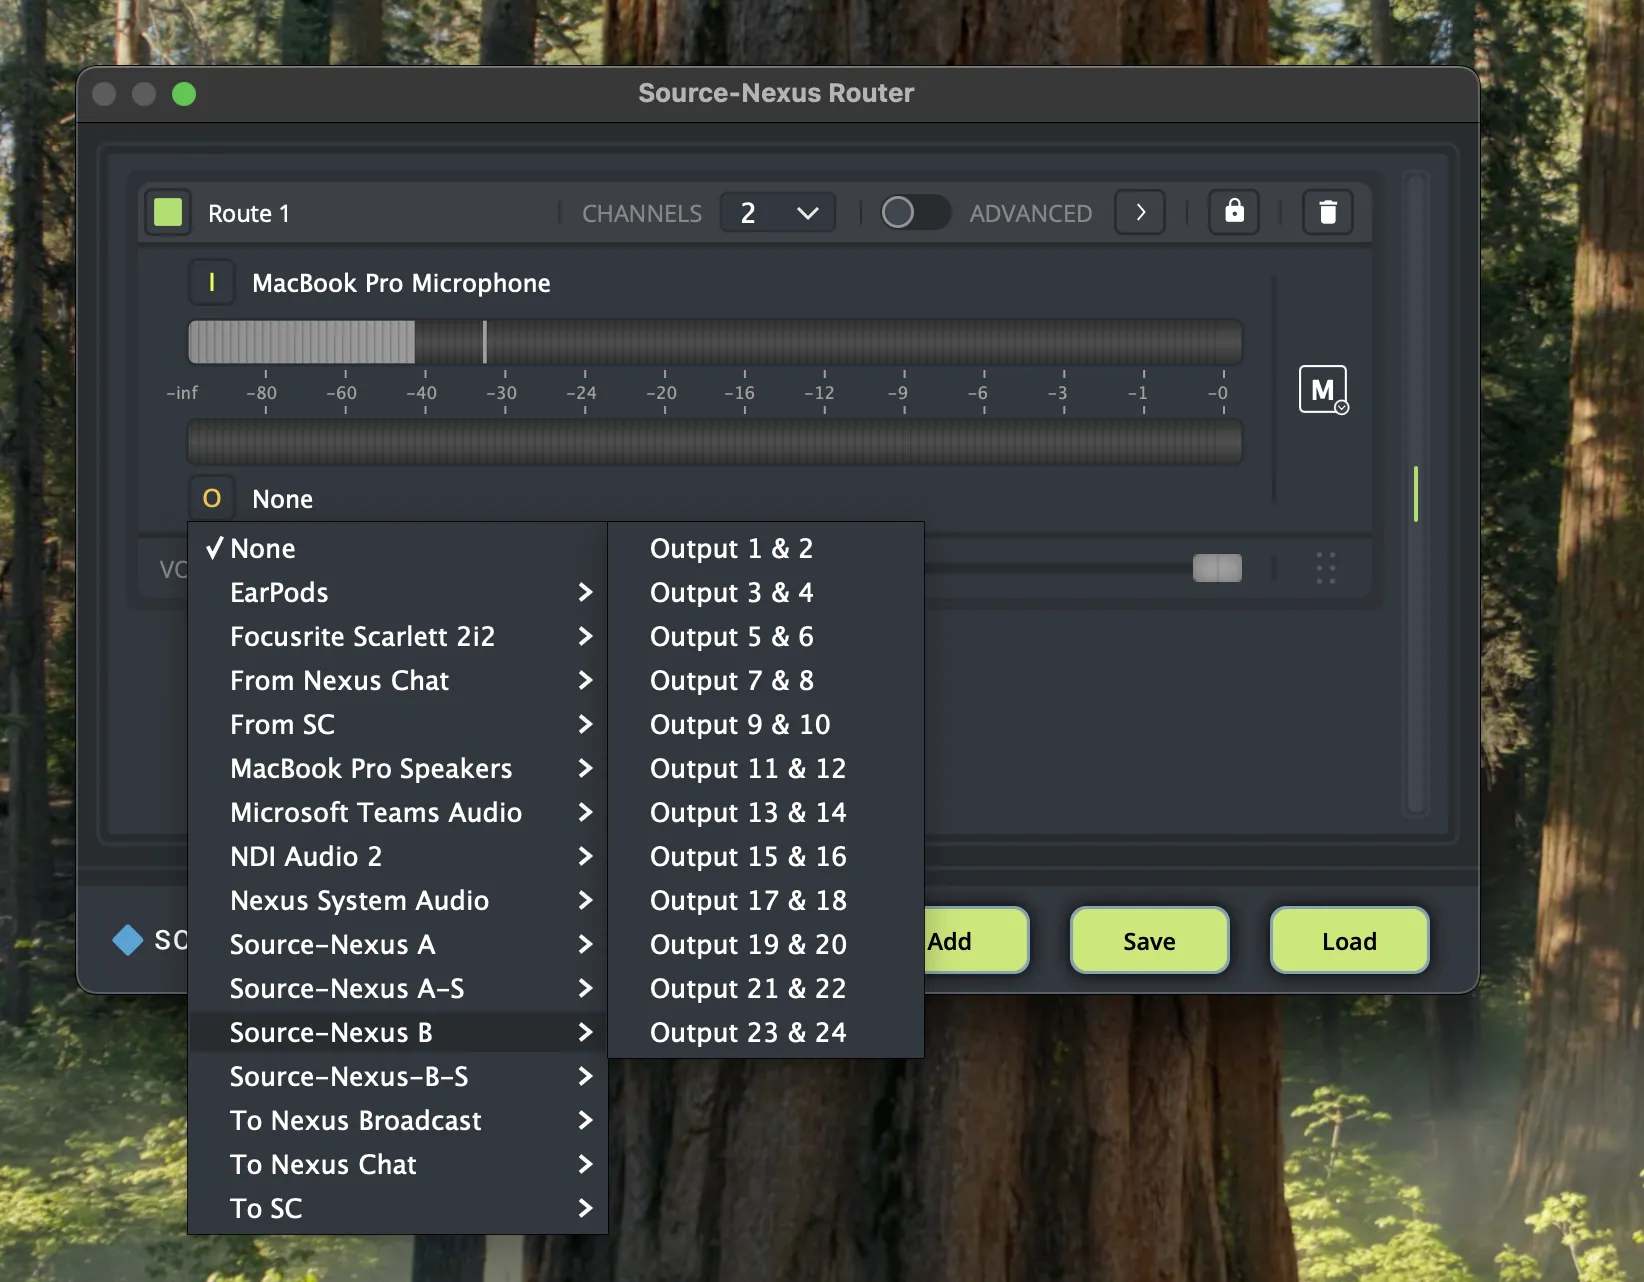Click the Save button
Image resolution: width=1644 pixels, height=1282 pixels.
click(1149, 940)
